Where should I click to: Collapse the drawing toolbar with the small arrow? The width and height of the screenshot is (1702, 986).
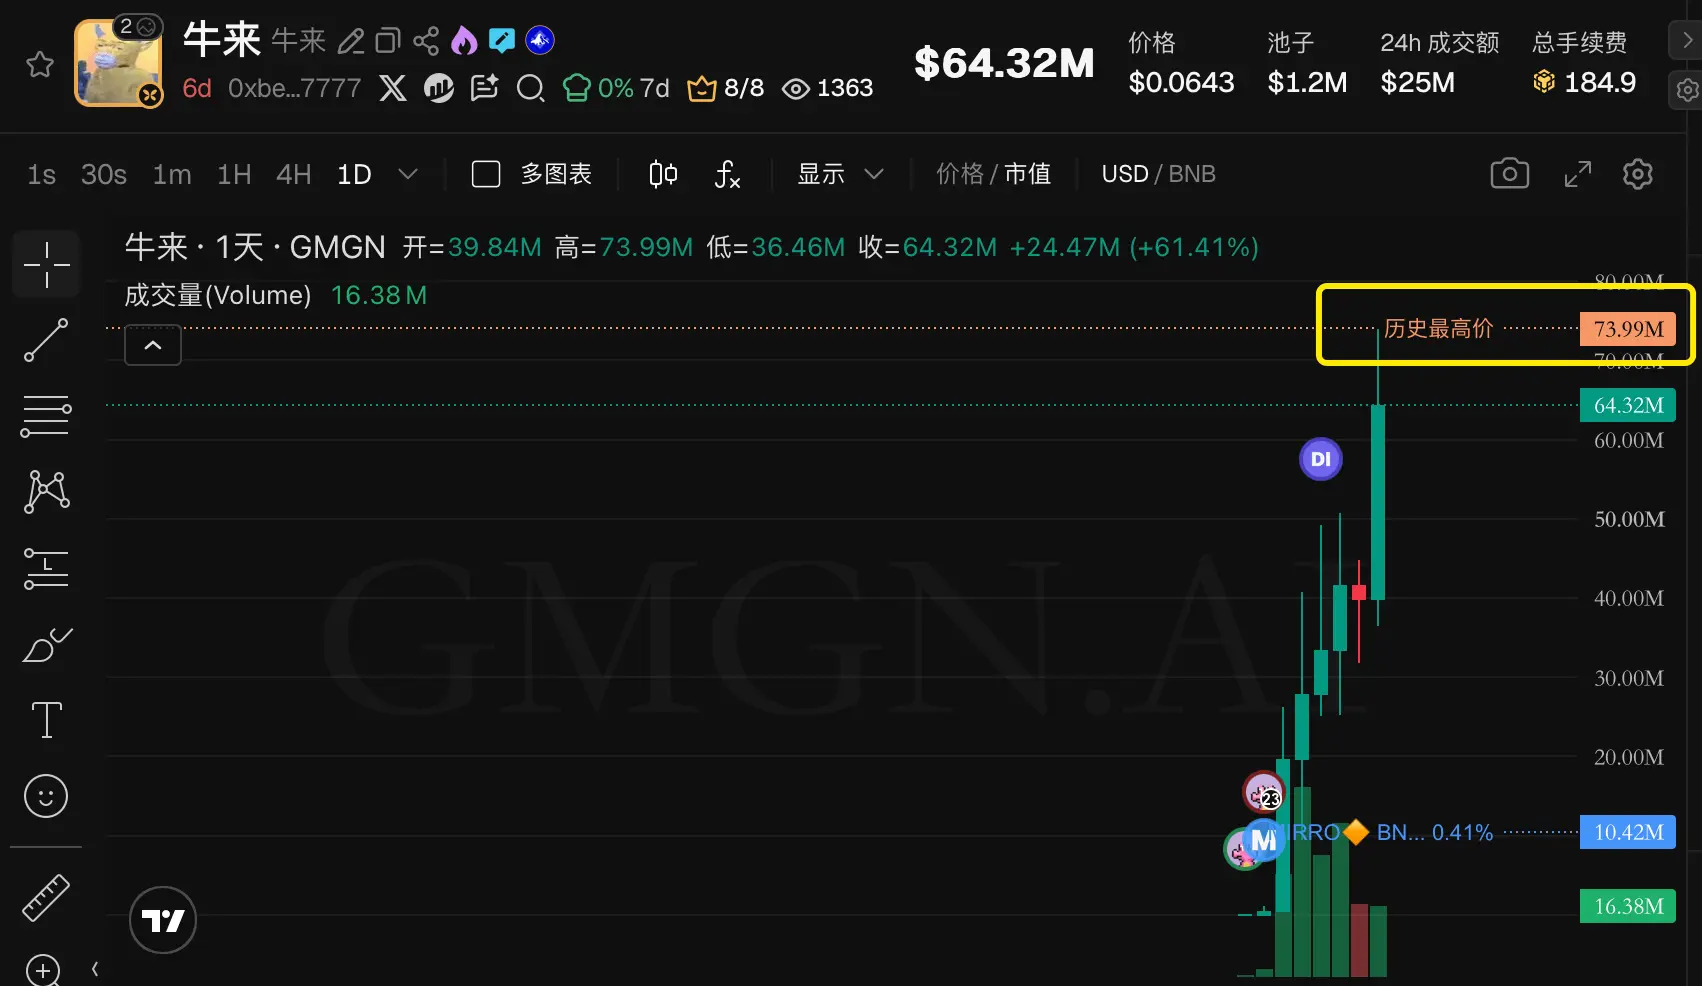tap(95, 968)
